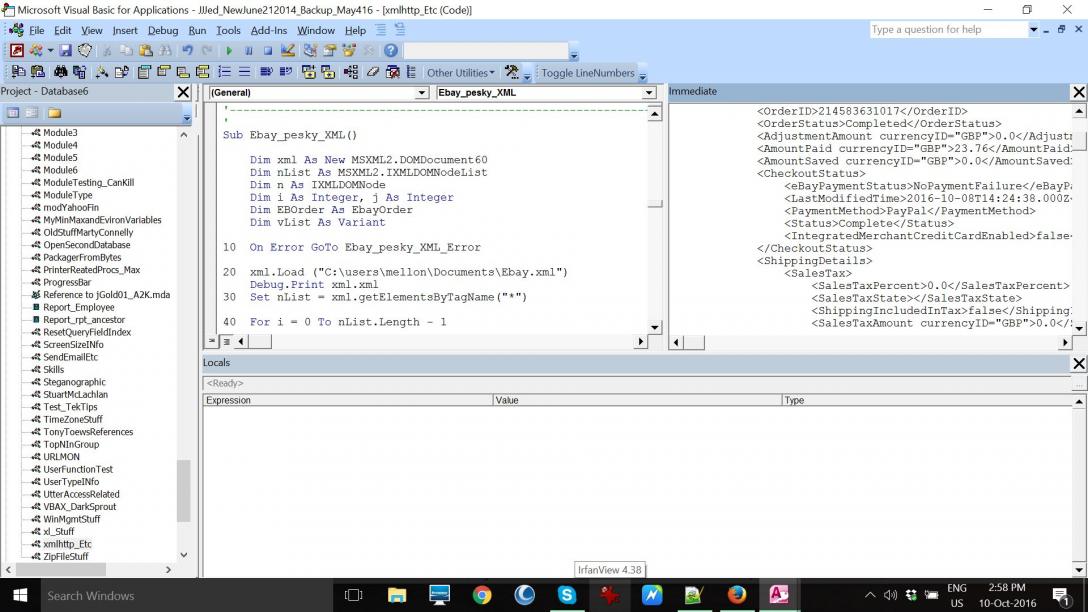Click the Windows Start button on the taskbar

(19, 595)
